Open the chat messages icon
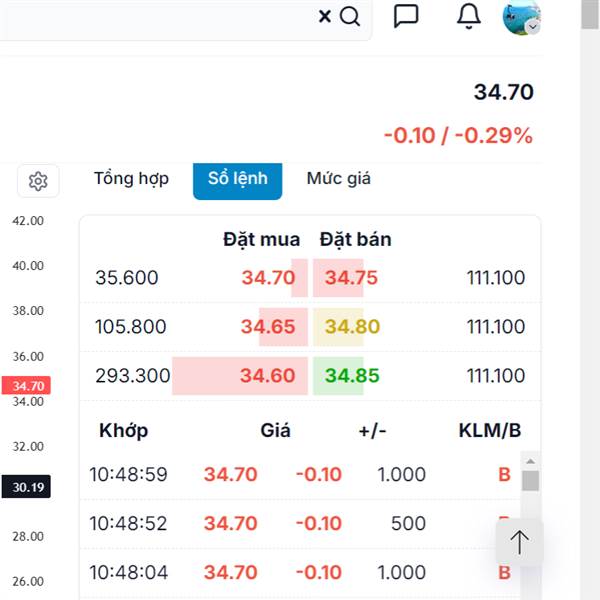The width and height of the screenshot is (600, 600). (x=406, y=16)
